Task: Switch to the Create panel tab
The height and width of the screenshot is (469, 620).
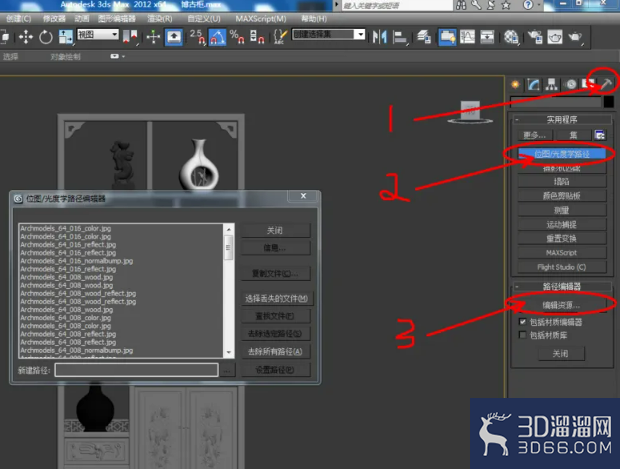Action: pos(516,84)
